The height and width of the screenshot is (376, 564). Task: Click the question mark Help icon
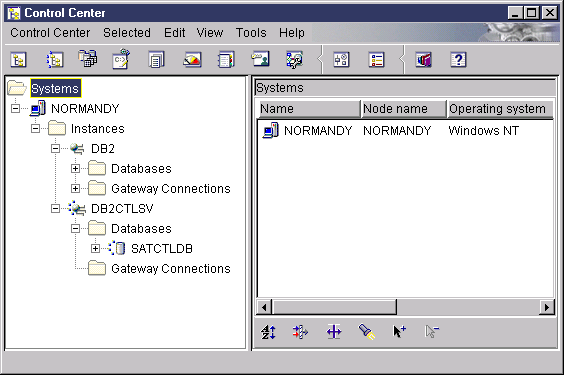pyautogui.click(x=458, y=60)
